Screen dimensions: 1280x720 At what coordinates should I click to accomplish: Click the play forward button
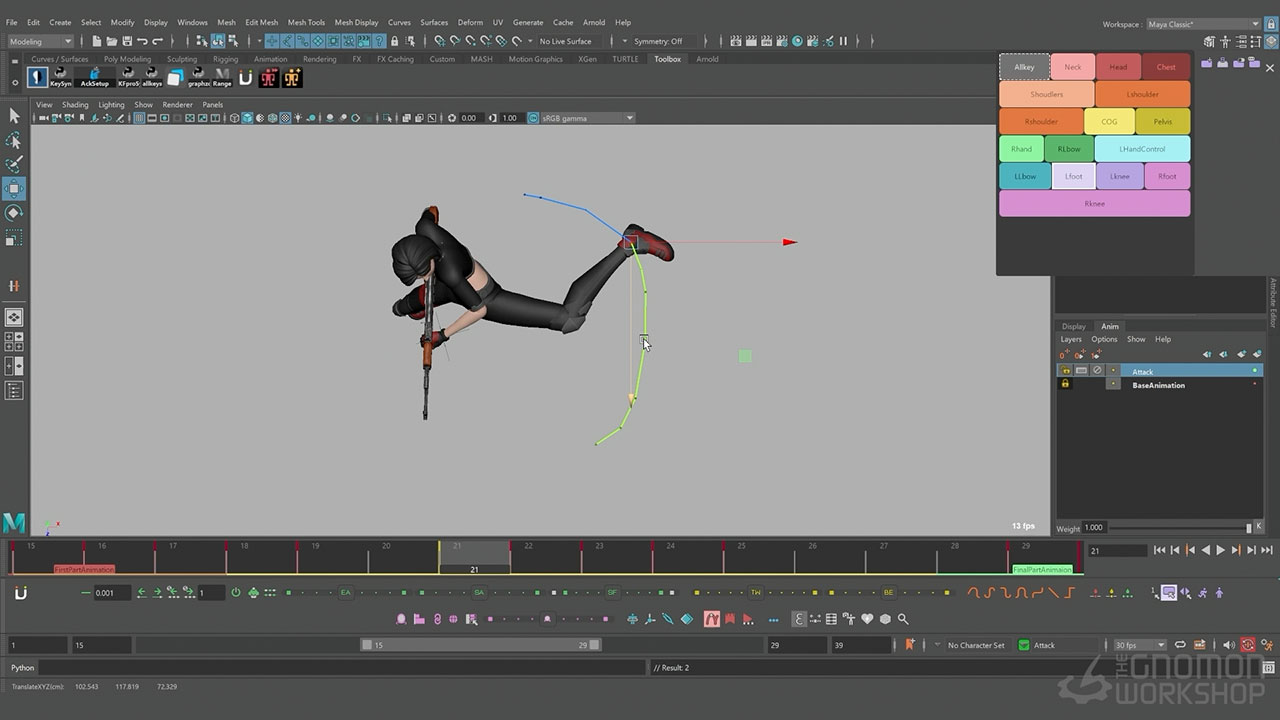1220,550
